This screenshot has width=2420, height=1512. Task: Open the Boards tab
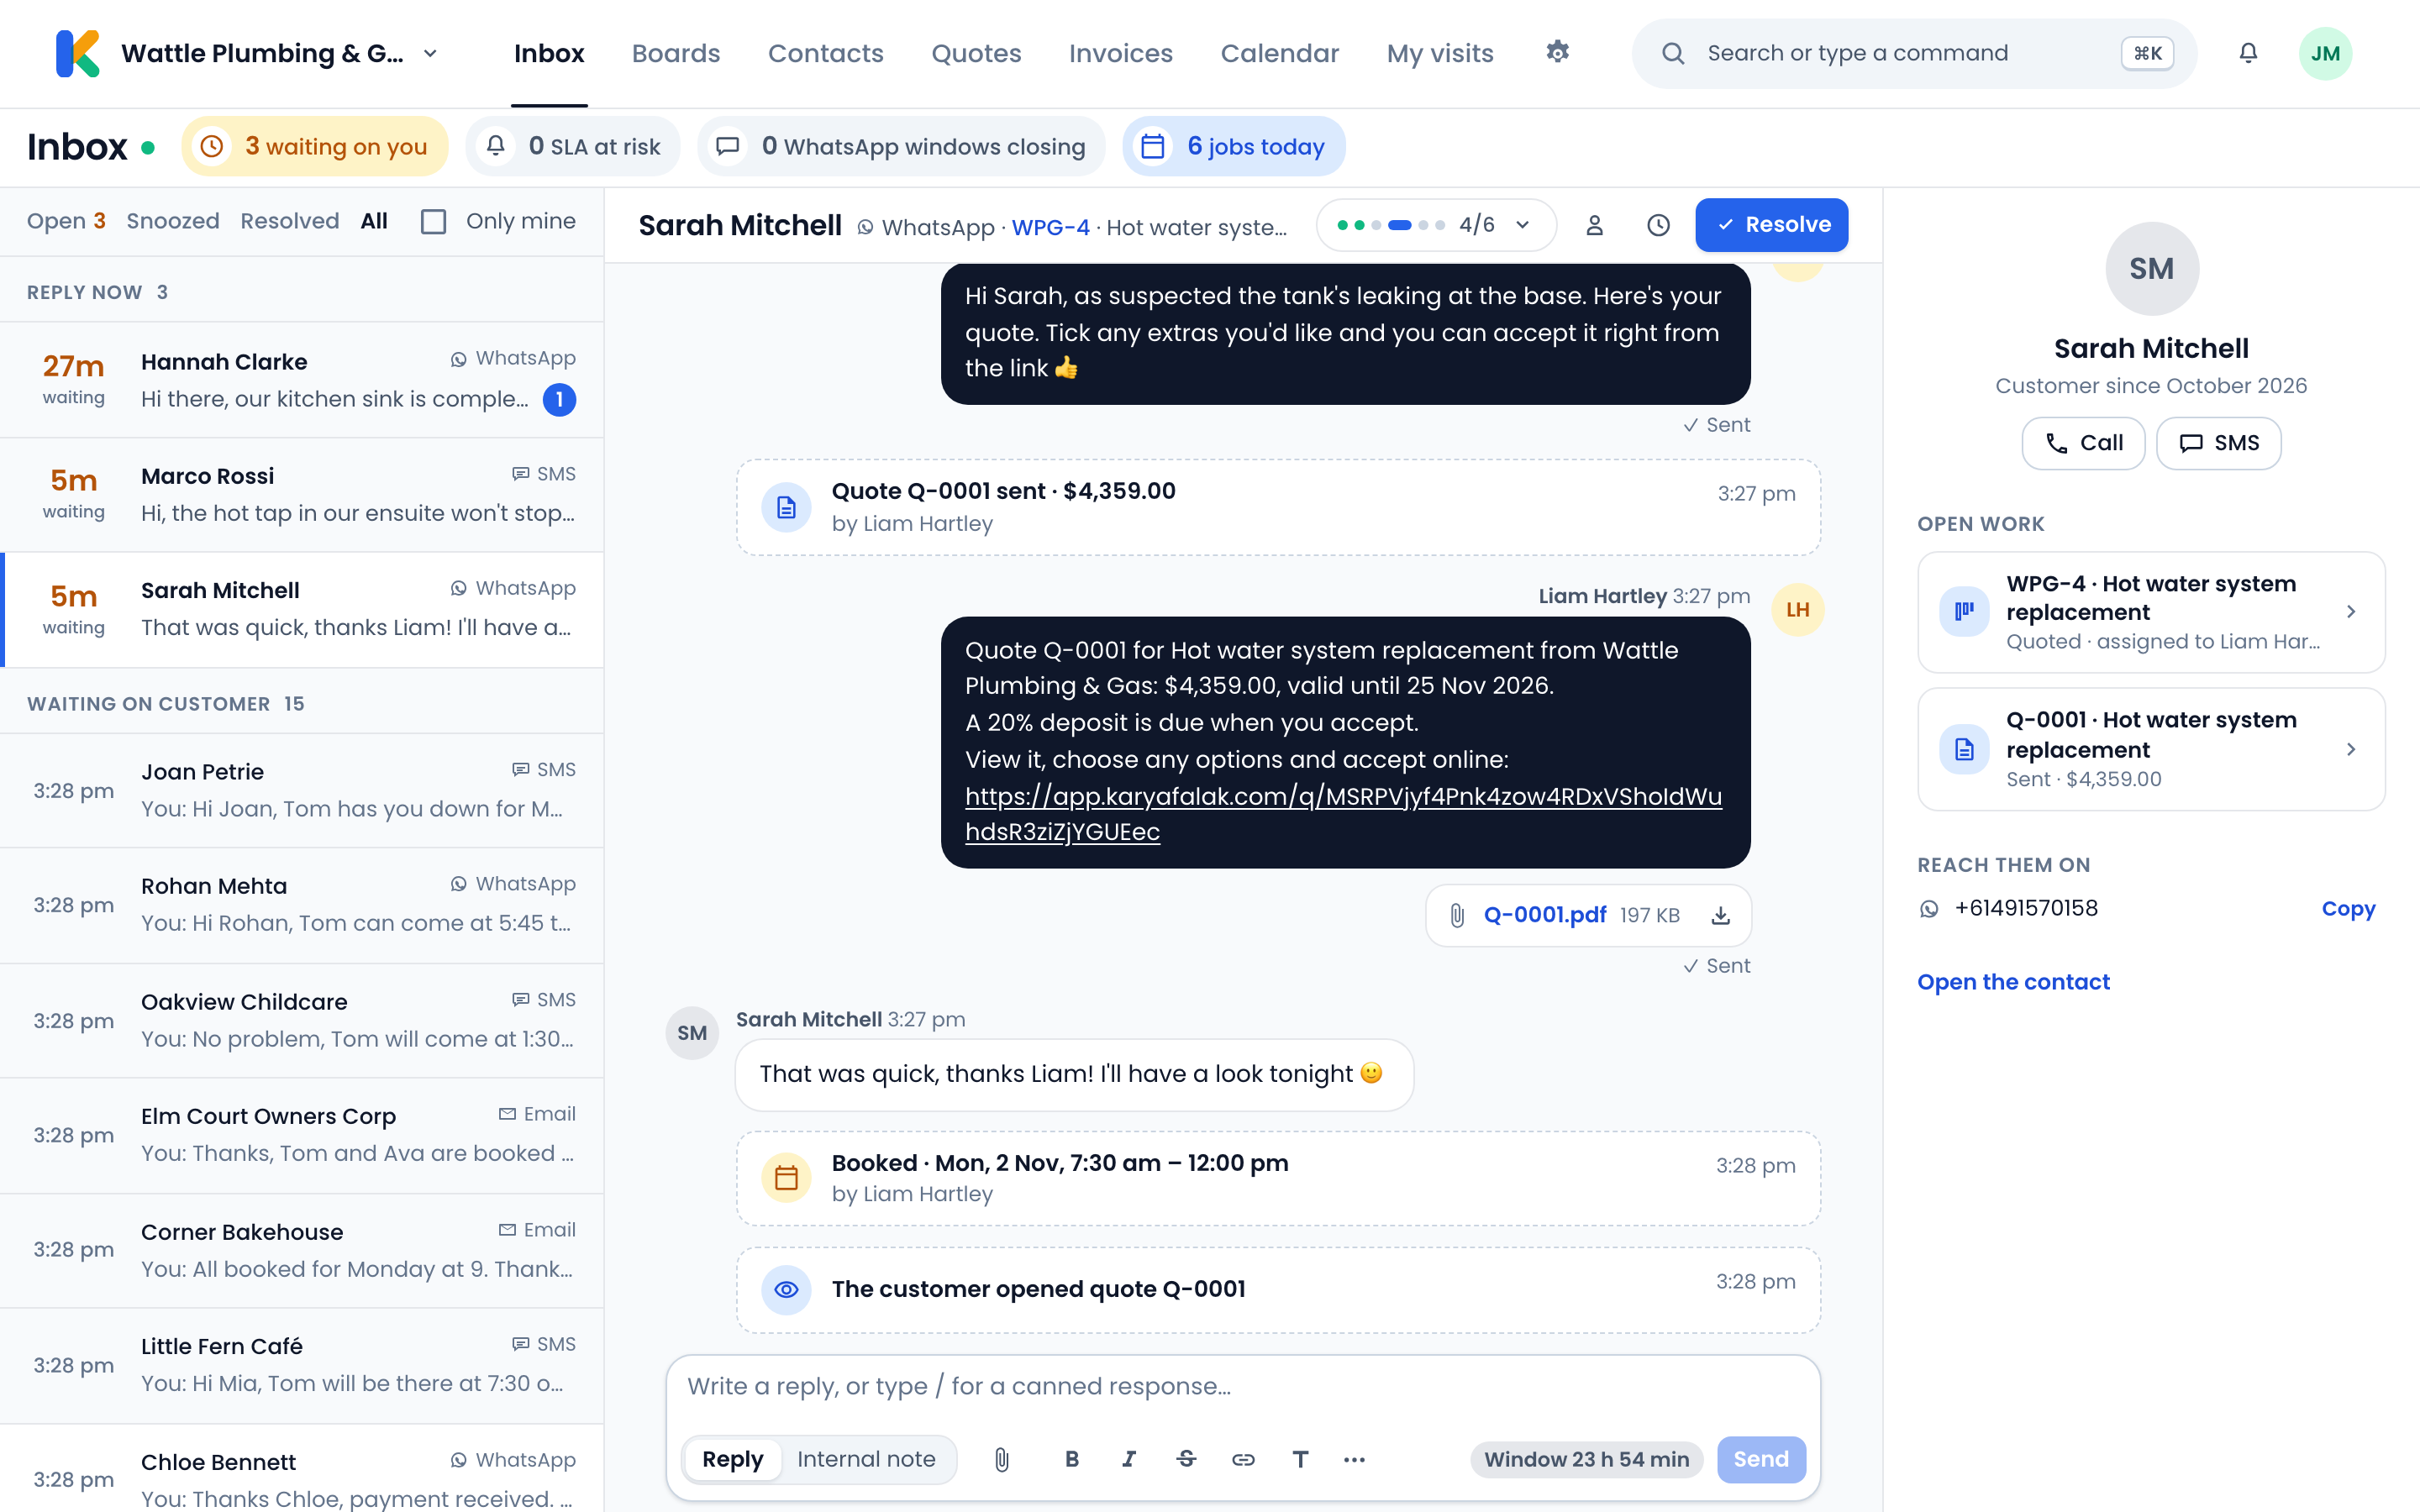(676, 53)
